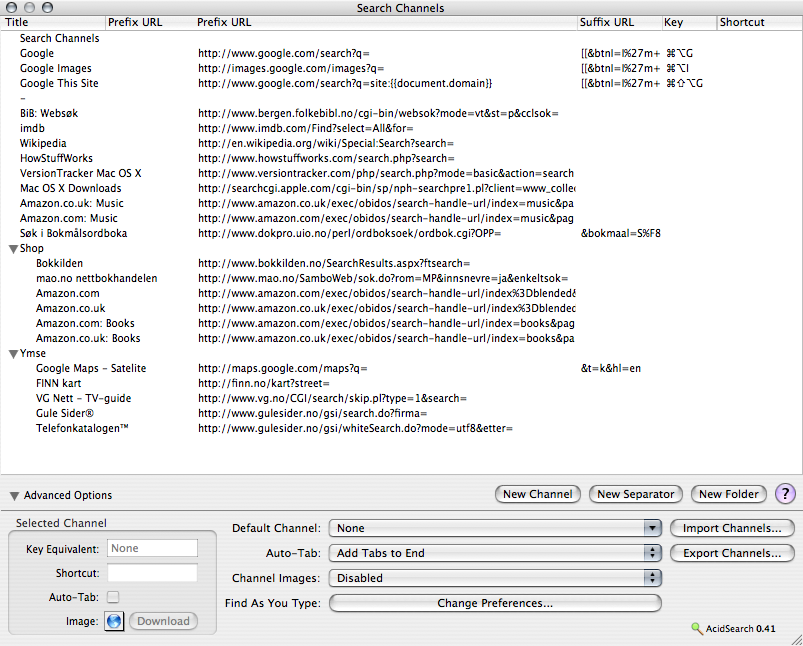The width and height of the screenshot is (803, 646).
Task: Select the Google channel row
Action: 37,53
